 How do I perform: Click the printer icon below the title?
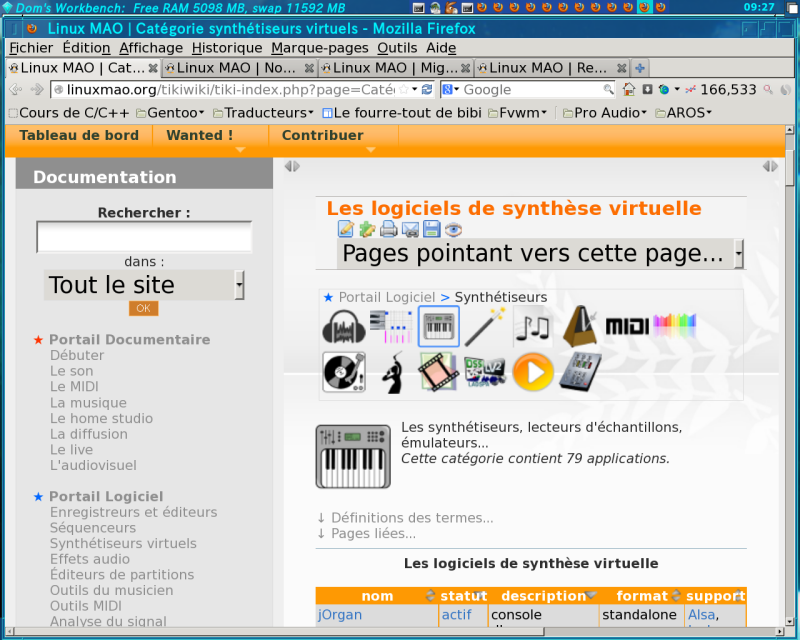click(x=389, y=229)
